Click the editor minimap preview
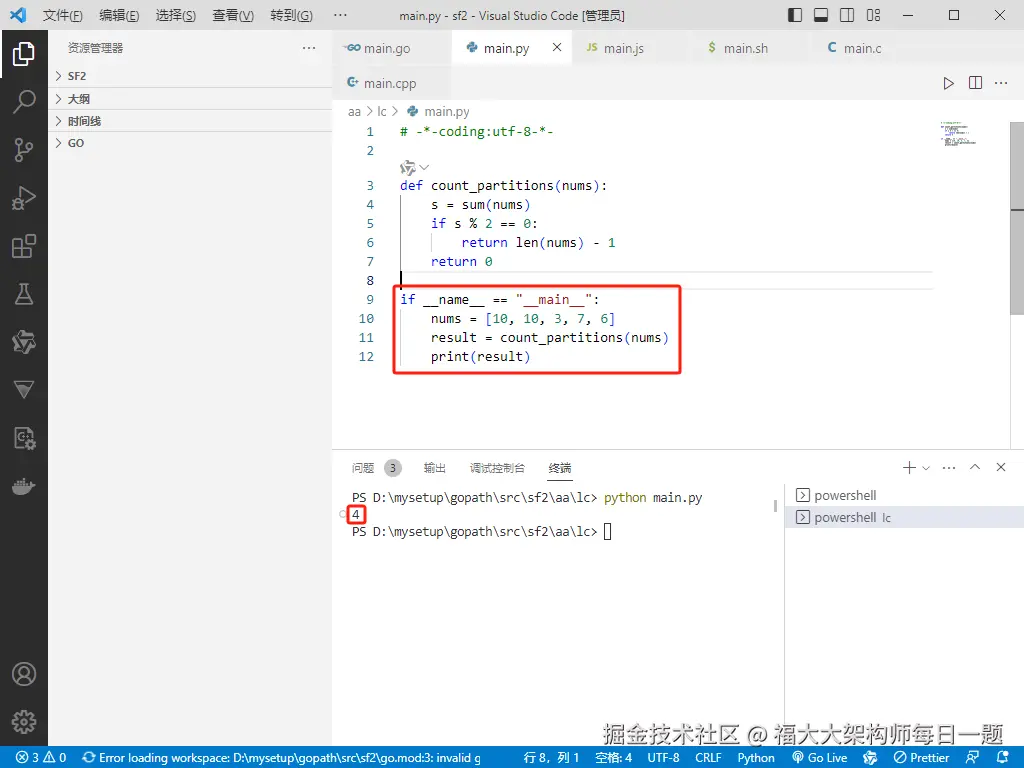This screenshot has width=1024, height=768. tap(959, 133)
